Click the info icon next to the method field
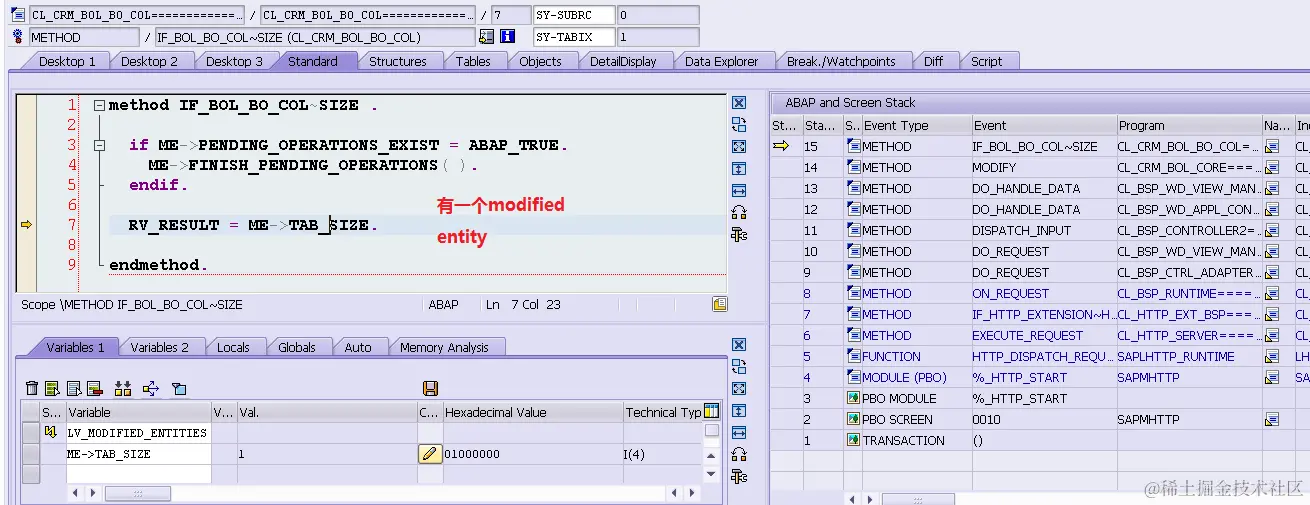 point(507,37)
